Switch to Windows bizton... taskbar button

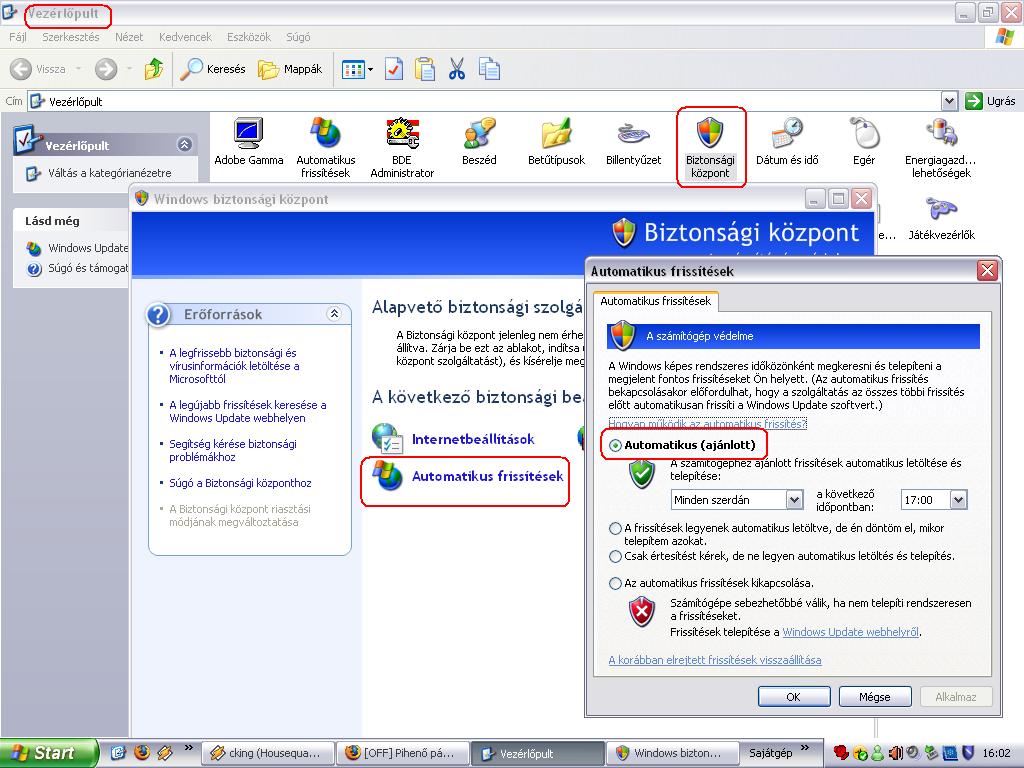[x=672, y=753]
